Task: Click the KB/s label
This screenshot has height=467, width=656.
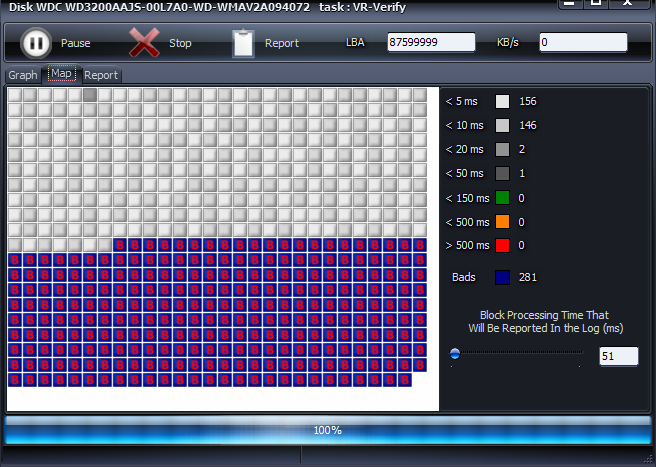Action: [507, 42]
